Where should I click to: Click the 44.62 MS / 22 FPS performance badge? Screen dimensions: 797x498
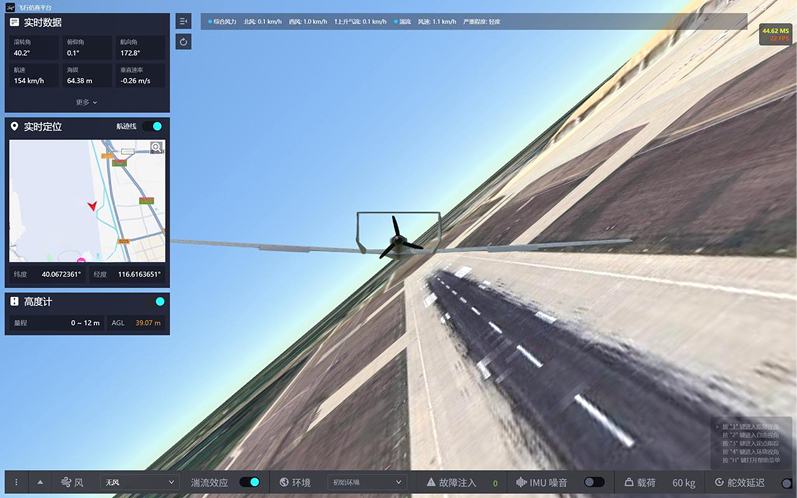pyautogui.click(x=775, y=35)
